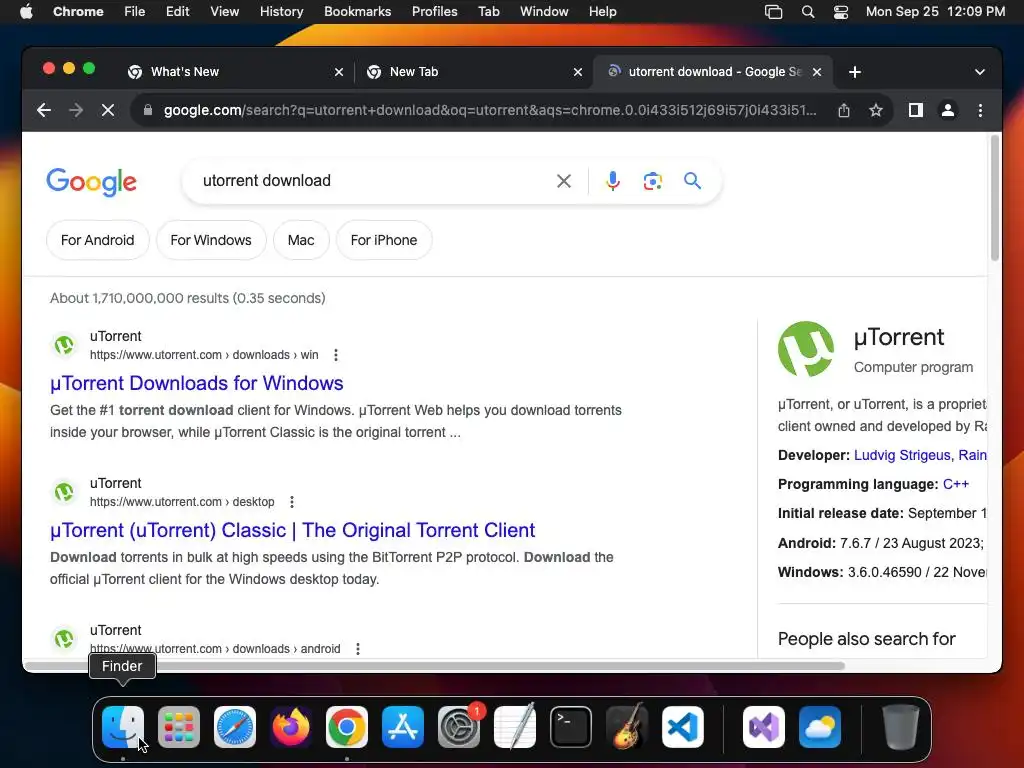Open options for the desktop result

tap(292, 502)
